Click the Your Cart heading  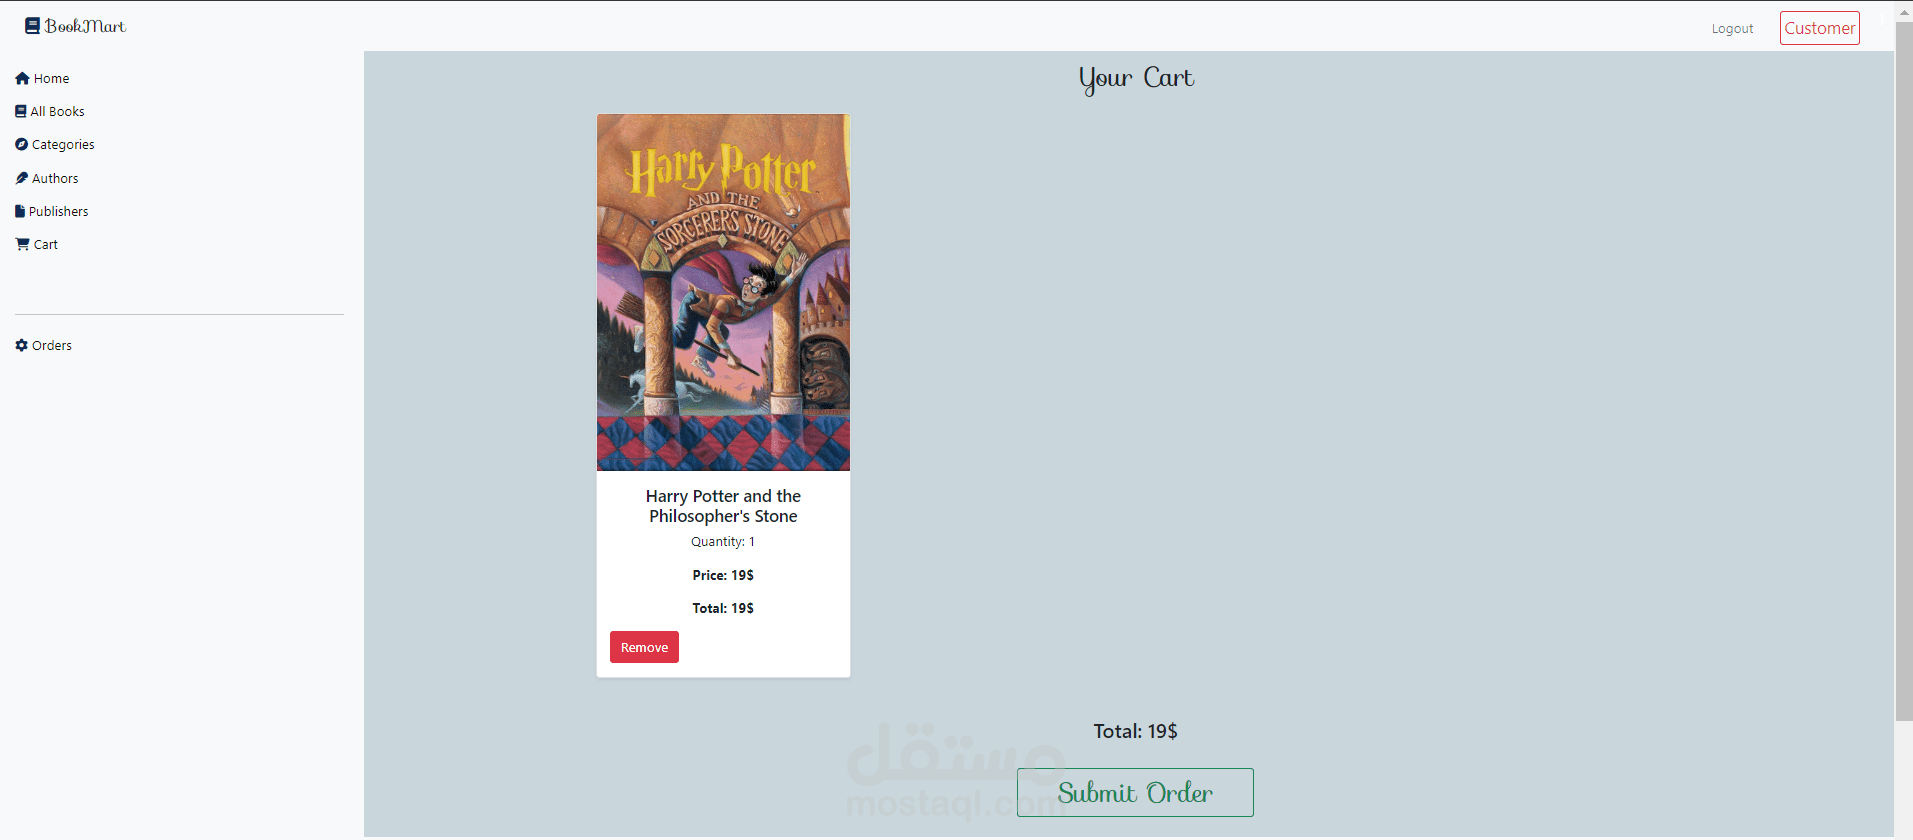[1136, 78]
